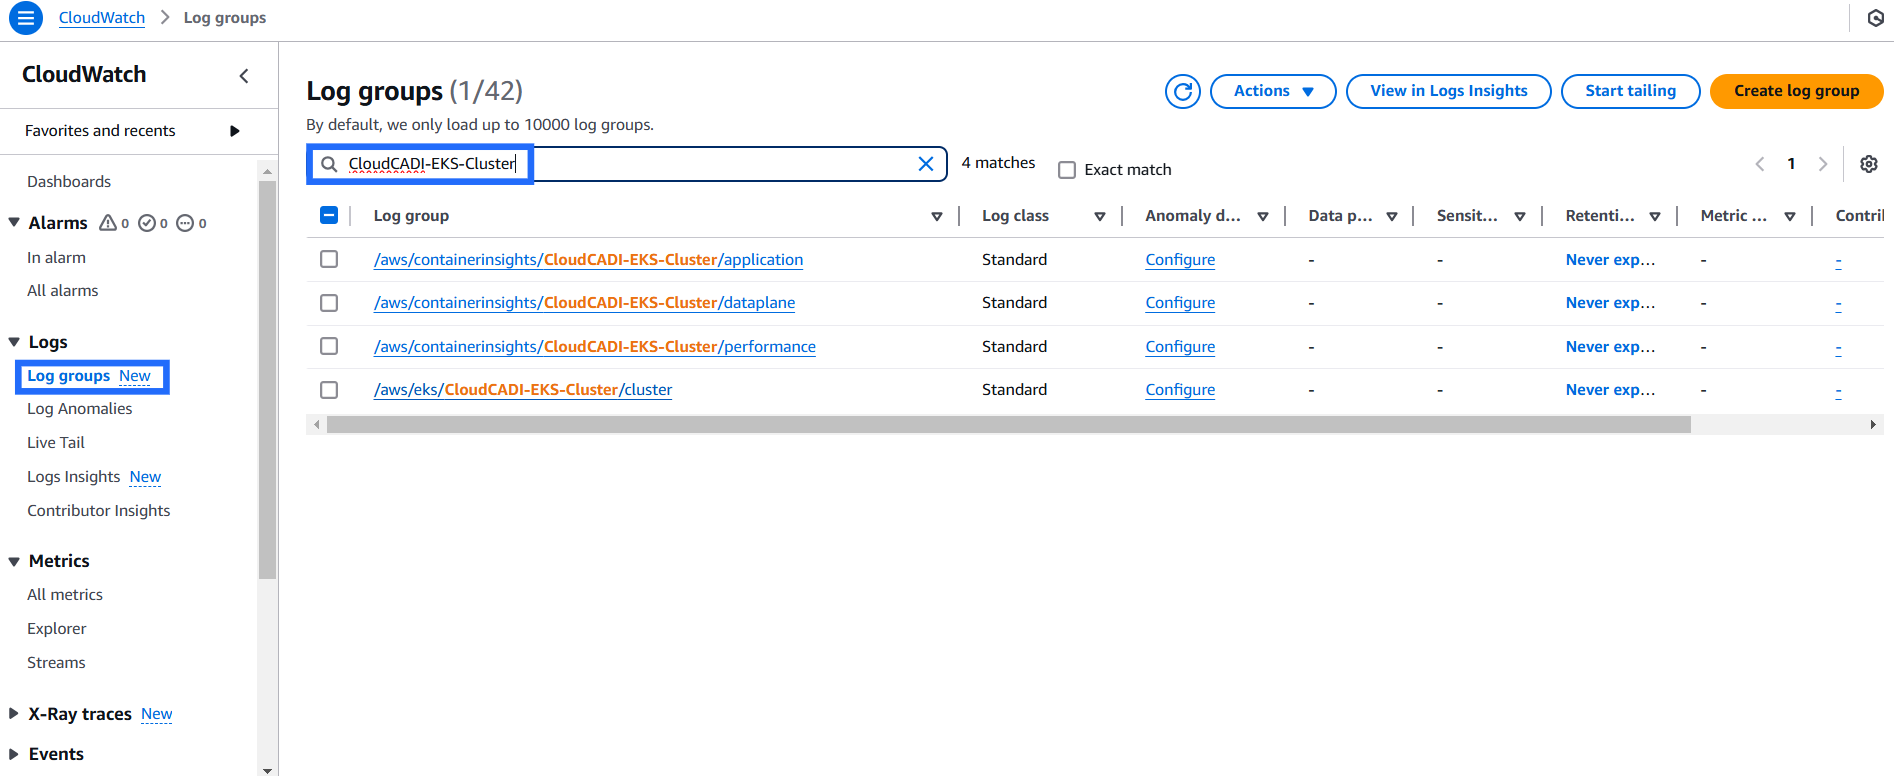This screenshot has width=1894, height=776.
Task: Expand Favorites and recents submenu
Action: pos(234,131)
